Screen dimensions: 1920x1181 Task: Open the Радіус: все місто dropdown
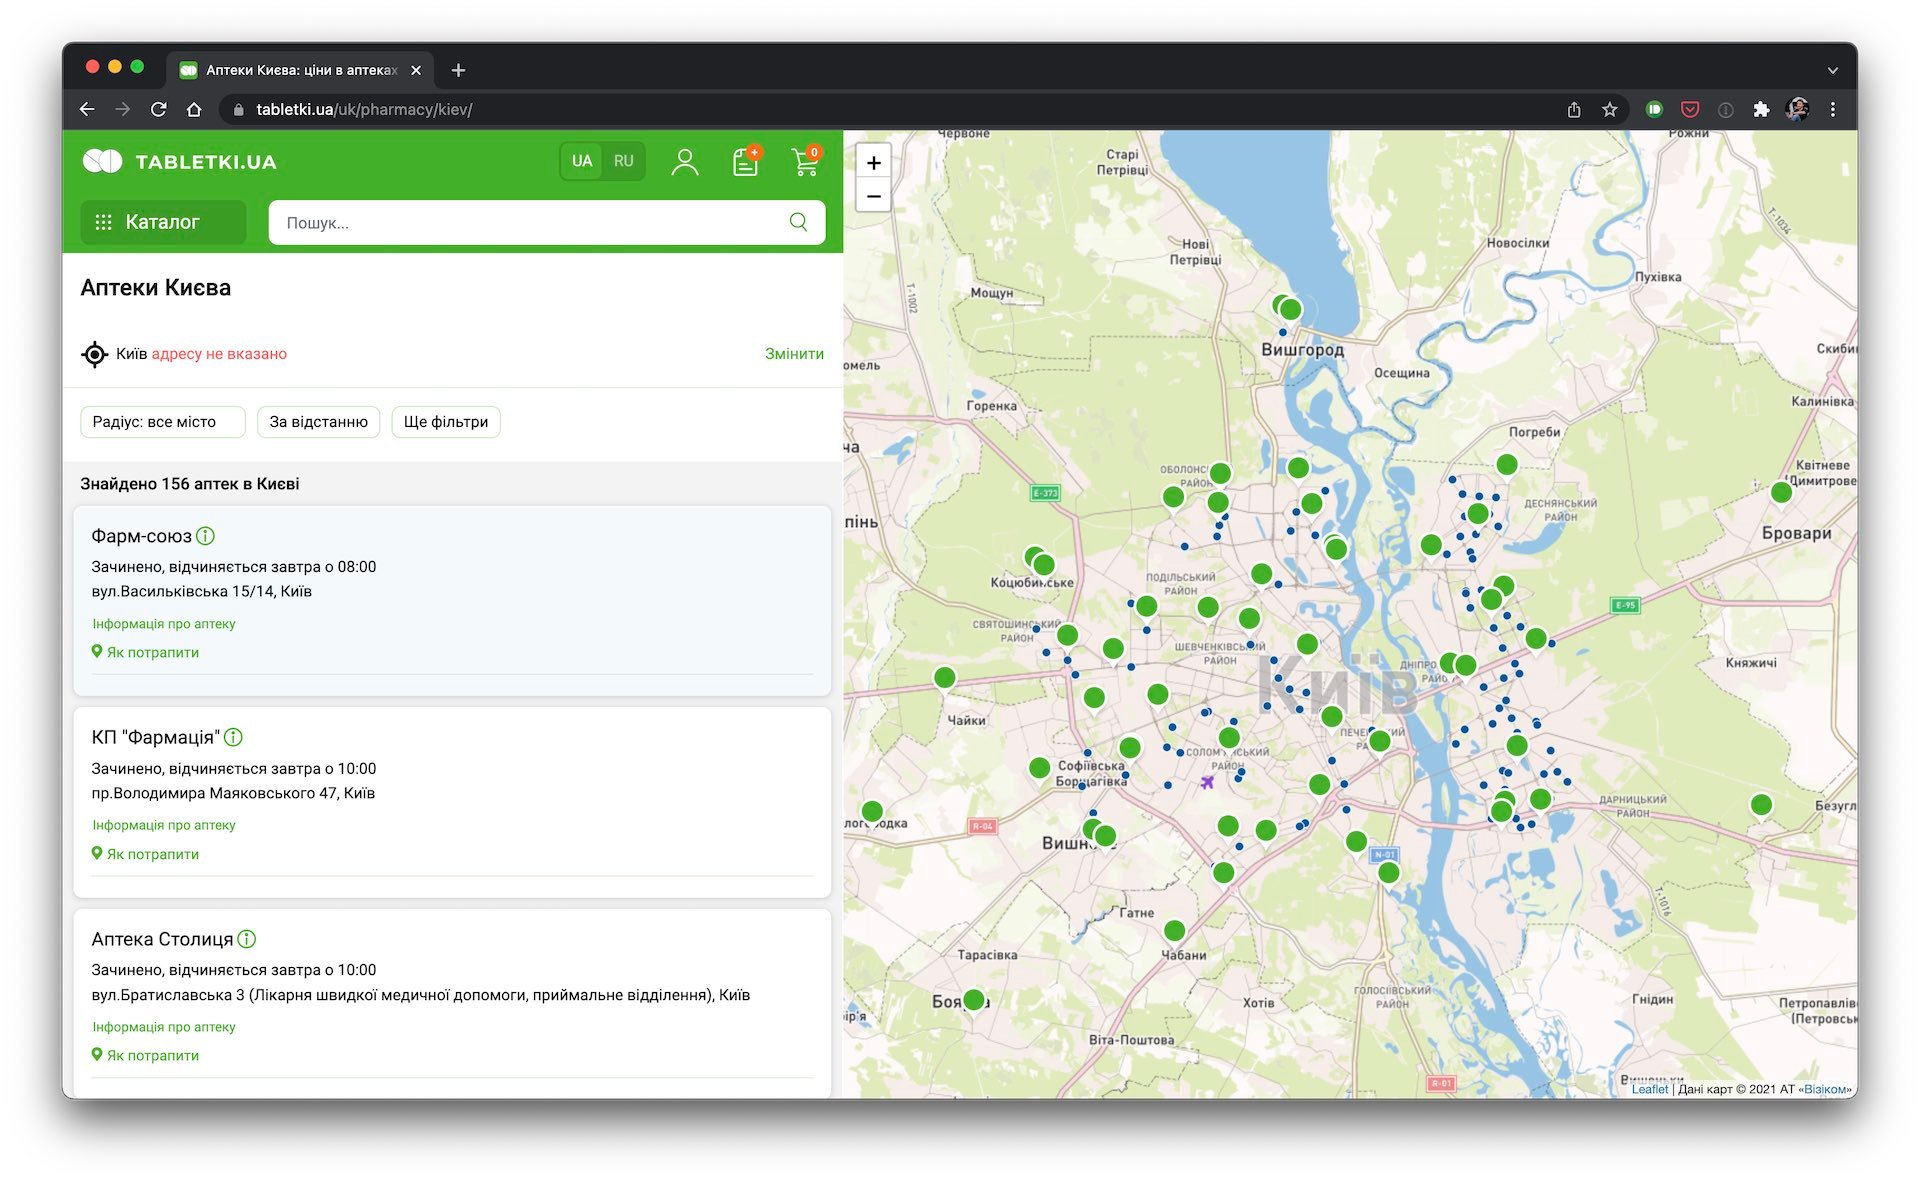pos(162,422)
